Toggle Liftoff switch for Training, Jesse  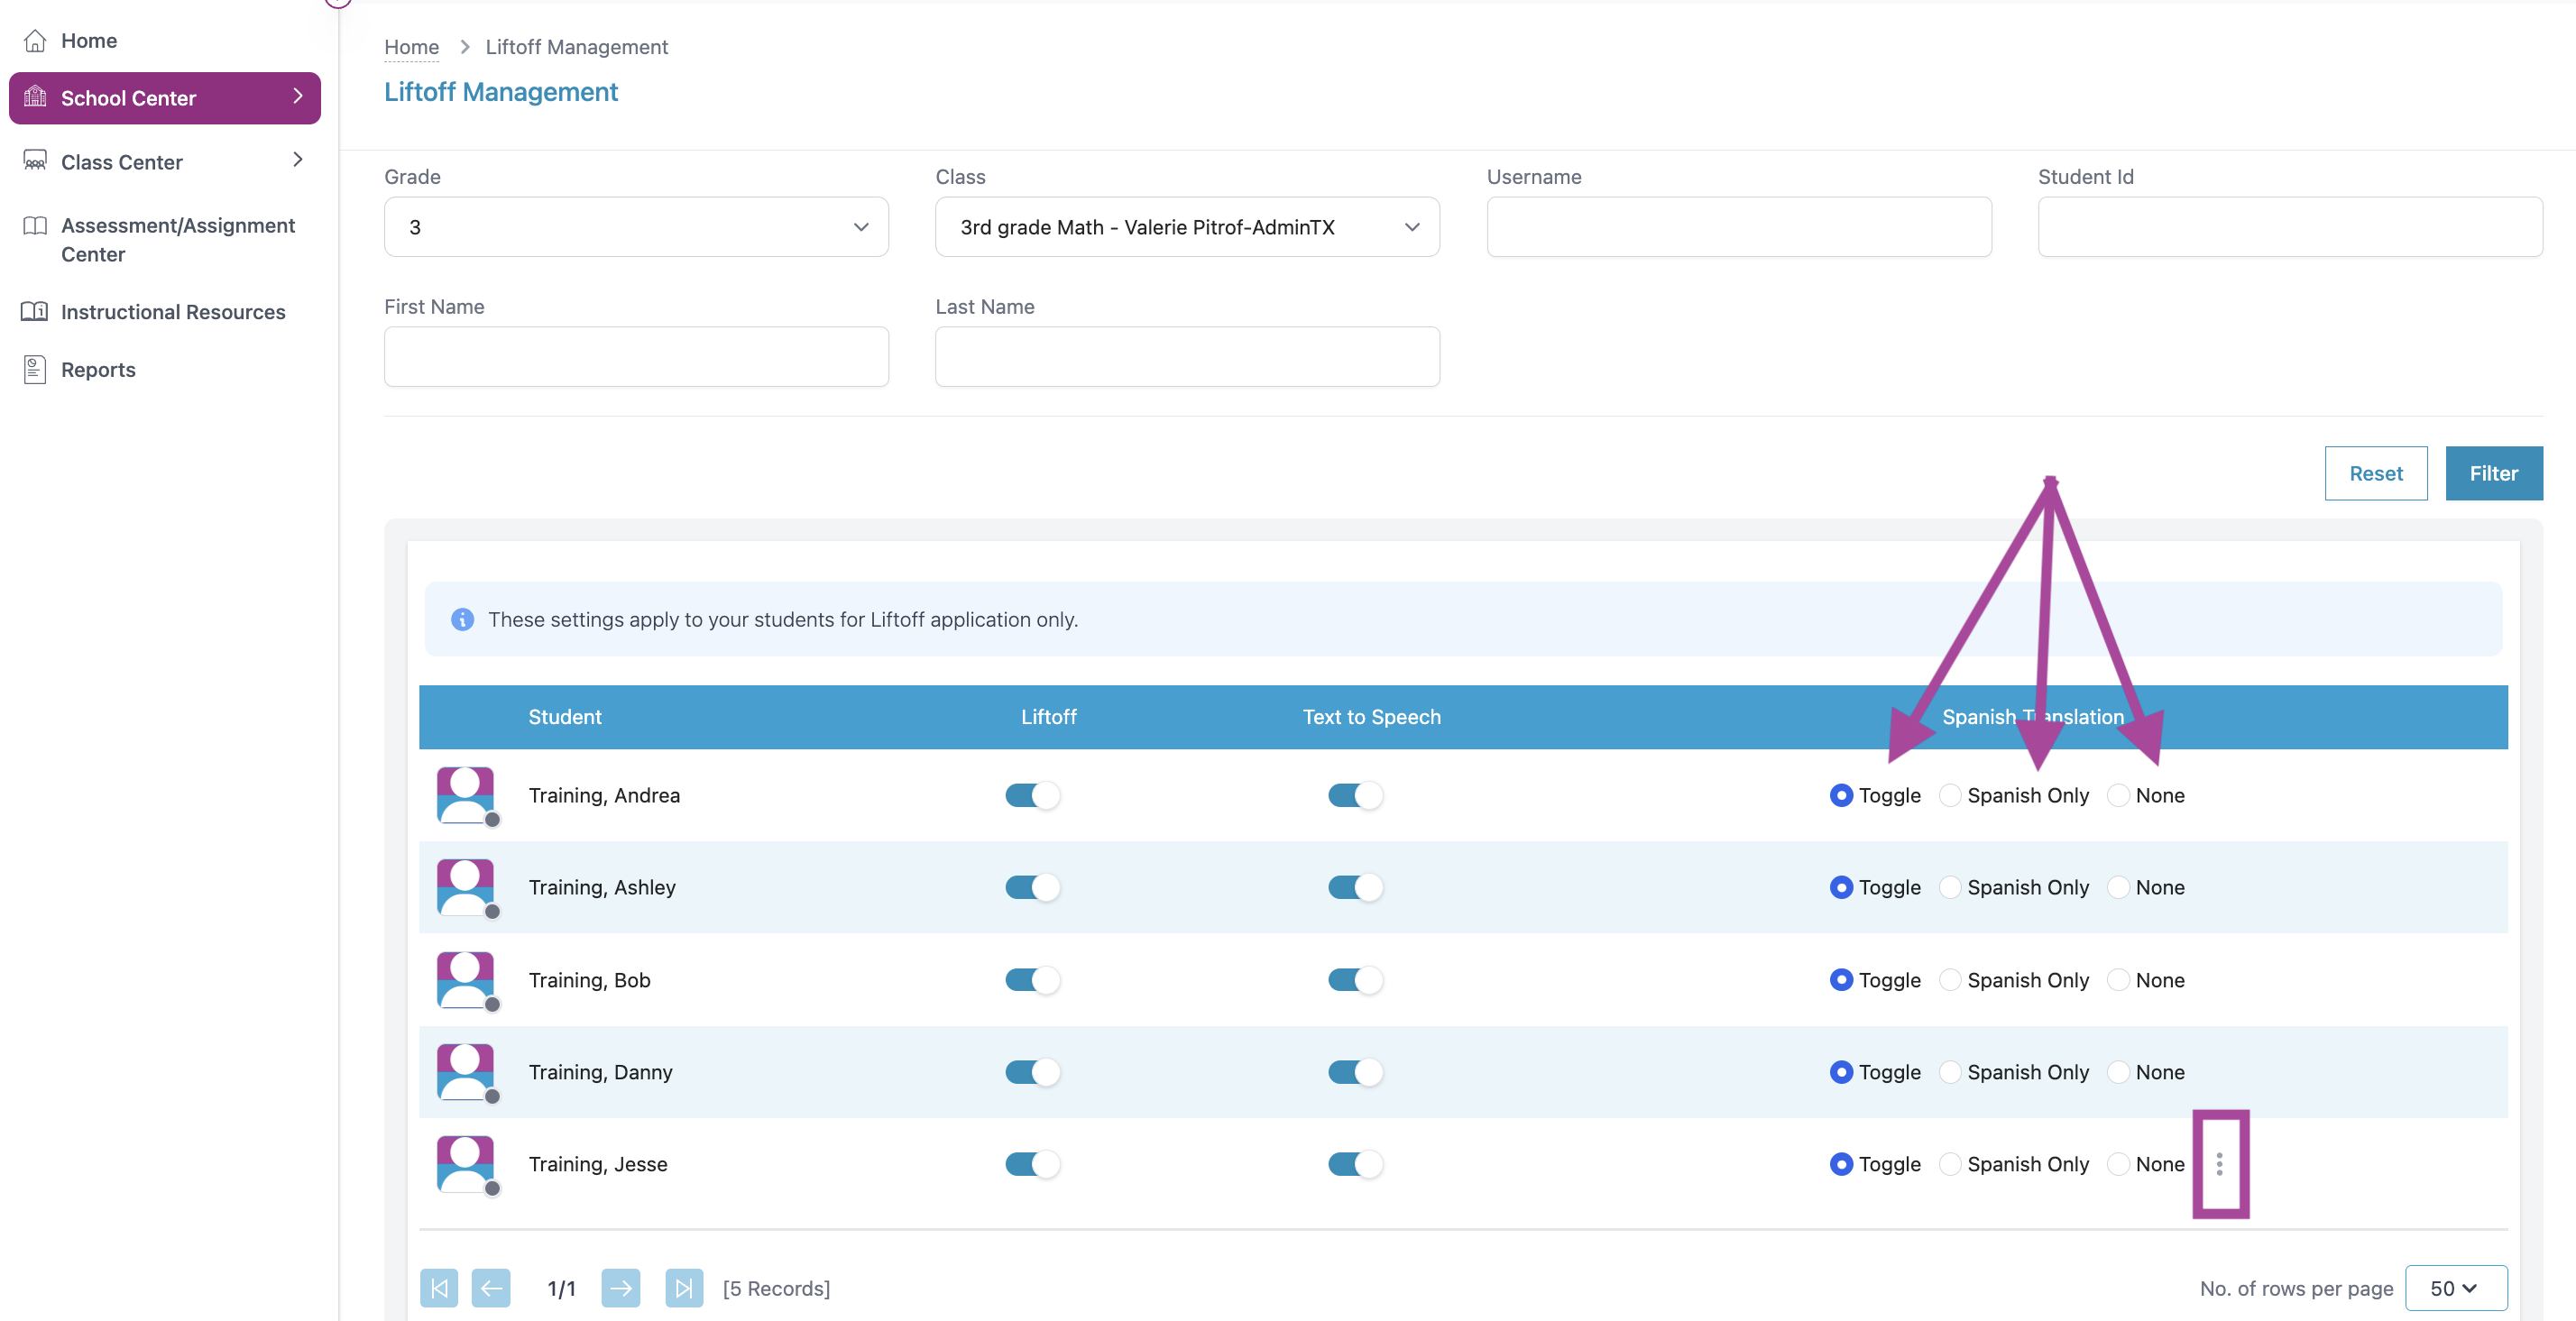pyautogui.click(x=1032, y=1164)
